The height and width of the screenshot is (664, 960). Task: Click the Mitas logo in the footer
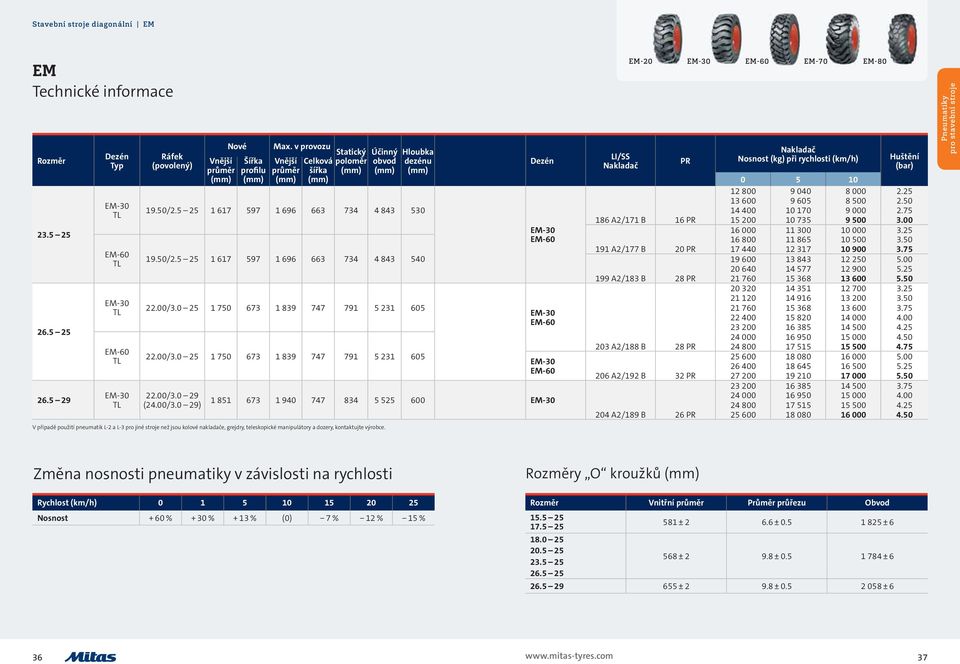tap(91, 657)
